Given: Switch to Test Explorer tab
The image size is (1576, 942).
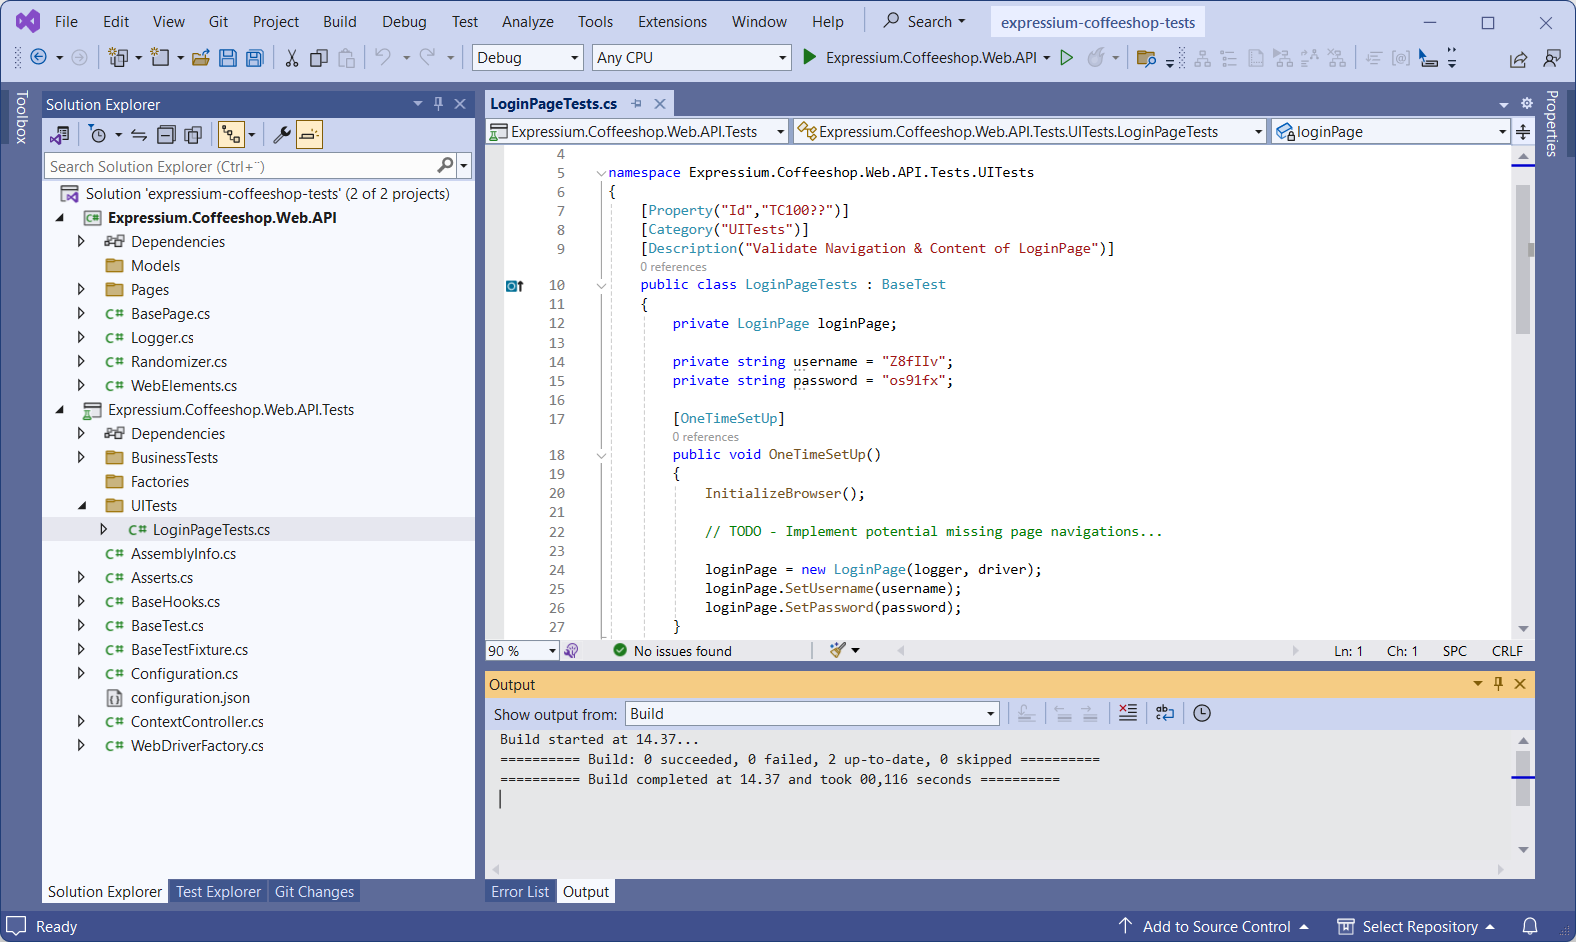Looking at the screenshot, I should point(218,891).
